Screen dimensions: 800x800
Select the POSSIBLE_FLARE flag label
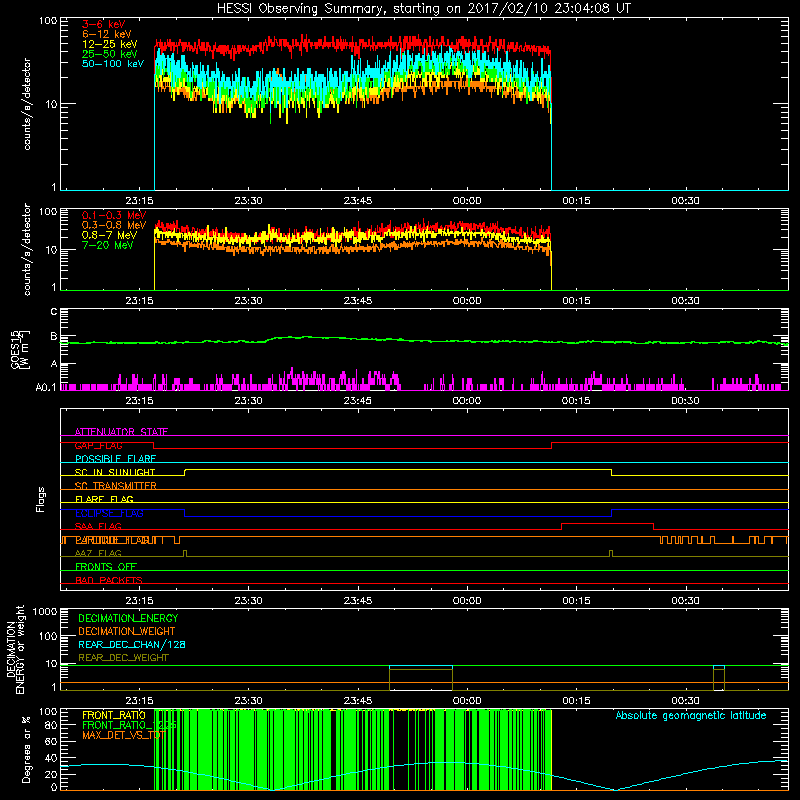(115, 459)
